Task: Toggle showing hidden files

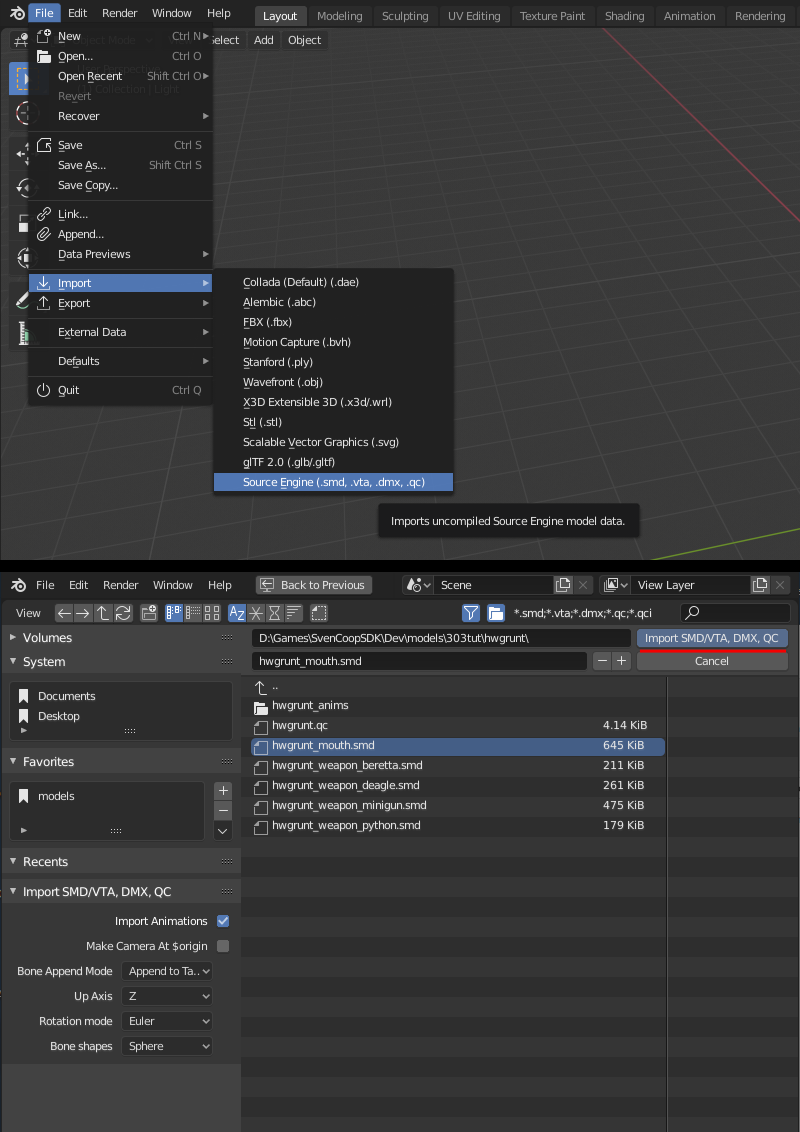Action: coord(318,613)
